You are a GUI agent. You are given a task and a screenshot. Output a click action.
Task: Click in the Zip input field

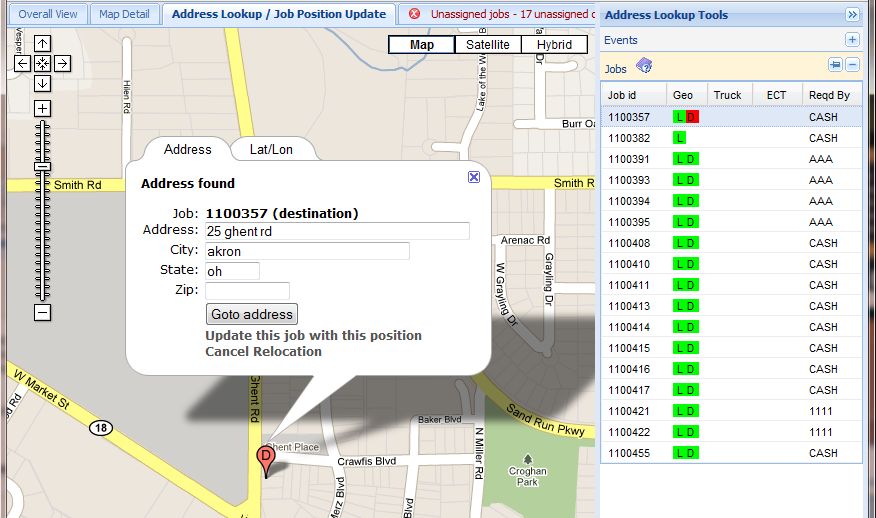247,291
